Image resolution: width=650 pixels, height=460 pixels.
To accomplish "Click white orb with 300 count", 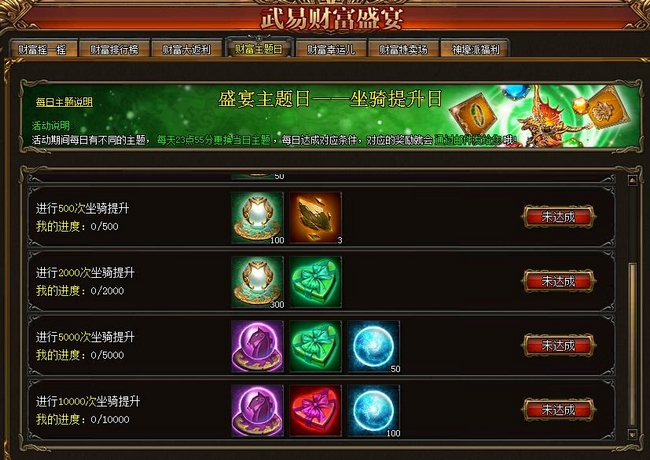I will [257, 282].
